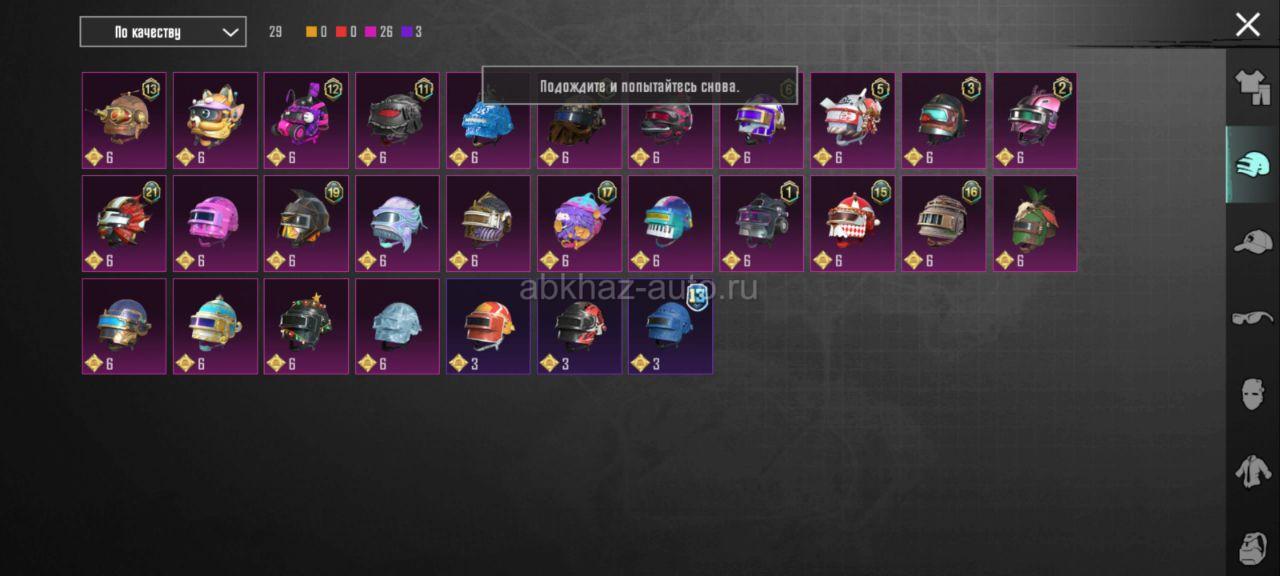Open the sunglasses category icon
Viewport: 1280px width, 576px height.
(x=1252, y=318)
